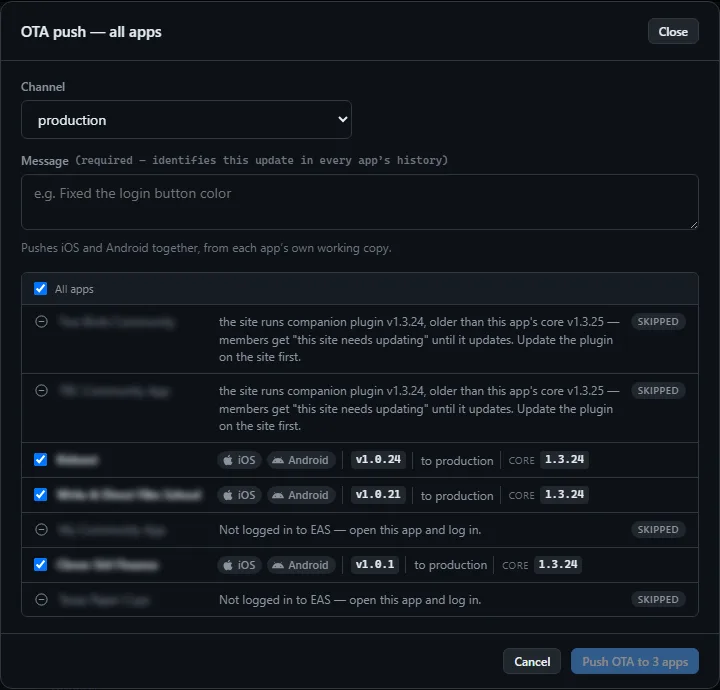720x690 pixels.
Task: Click the iOS badge in the v1.0.1 row
Action: (239, 565)
